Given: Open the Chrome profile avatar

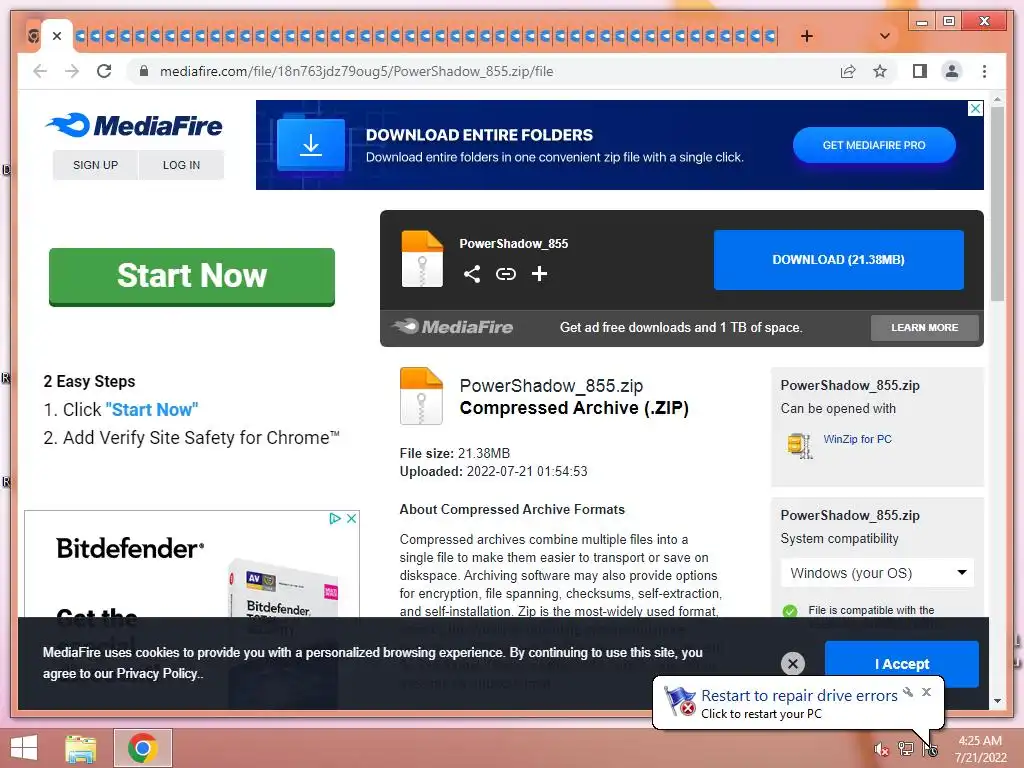Looking at the screenshot, I should 952,71.
